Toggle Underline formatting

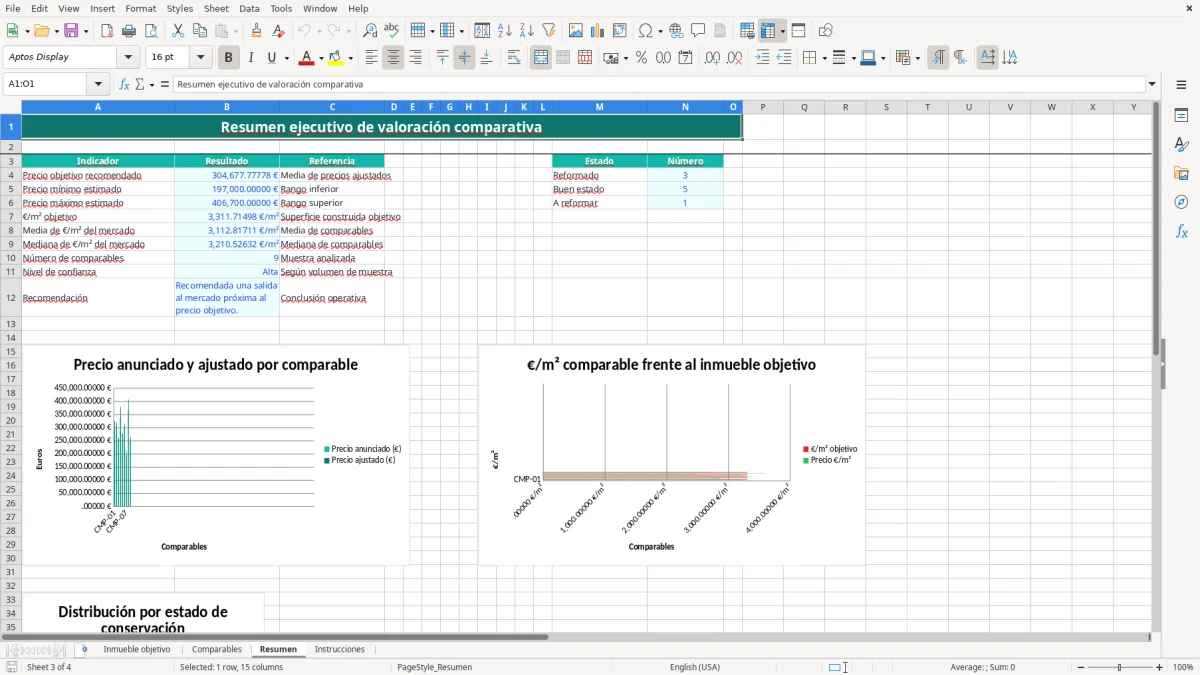tap(272, 58)
